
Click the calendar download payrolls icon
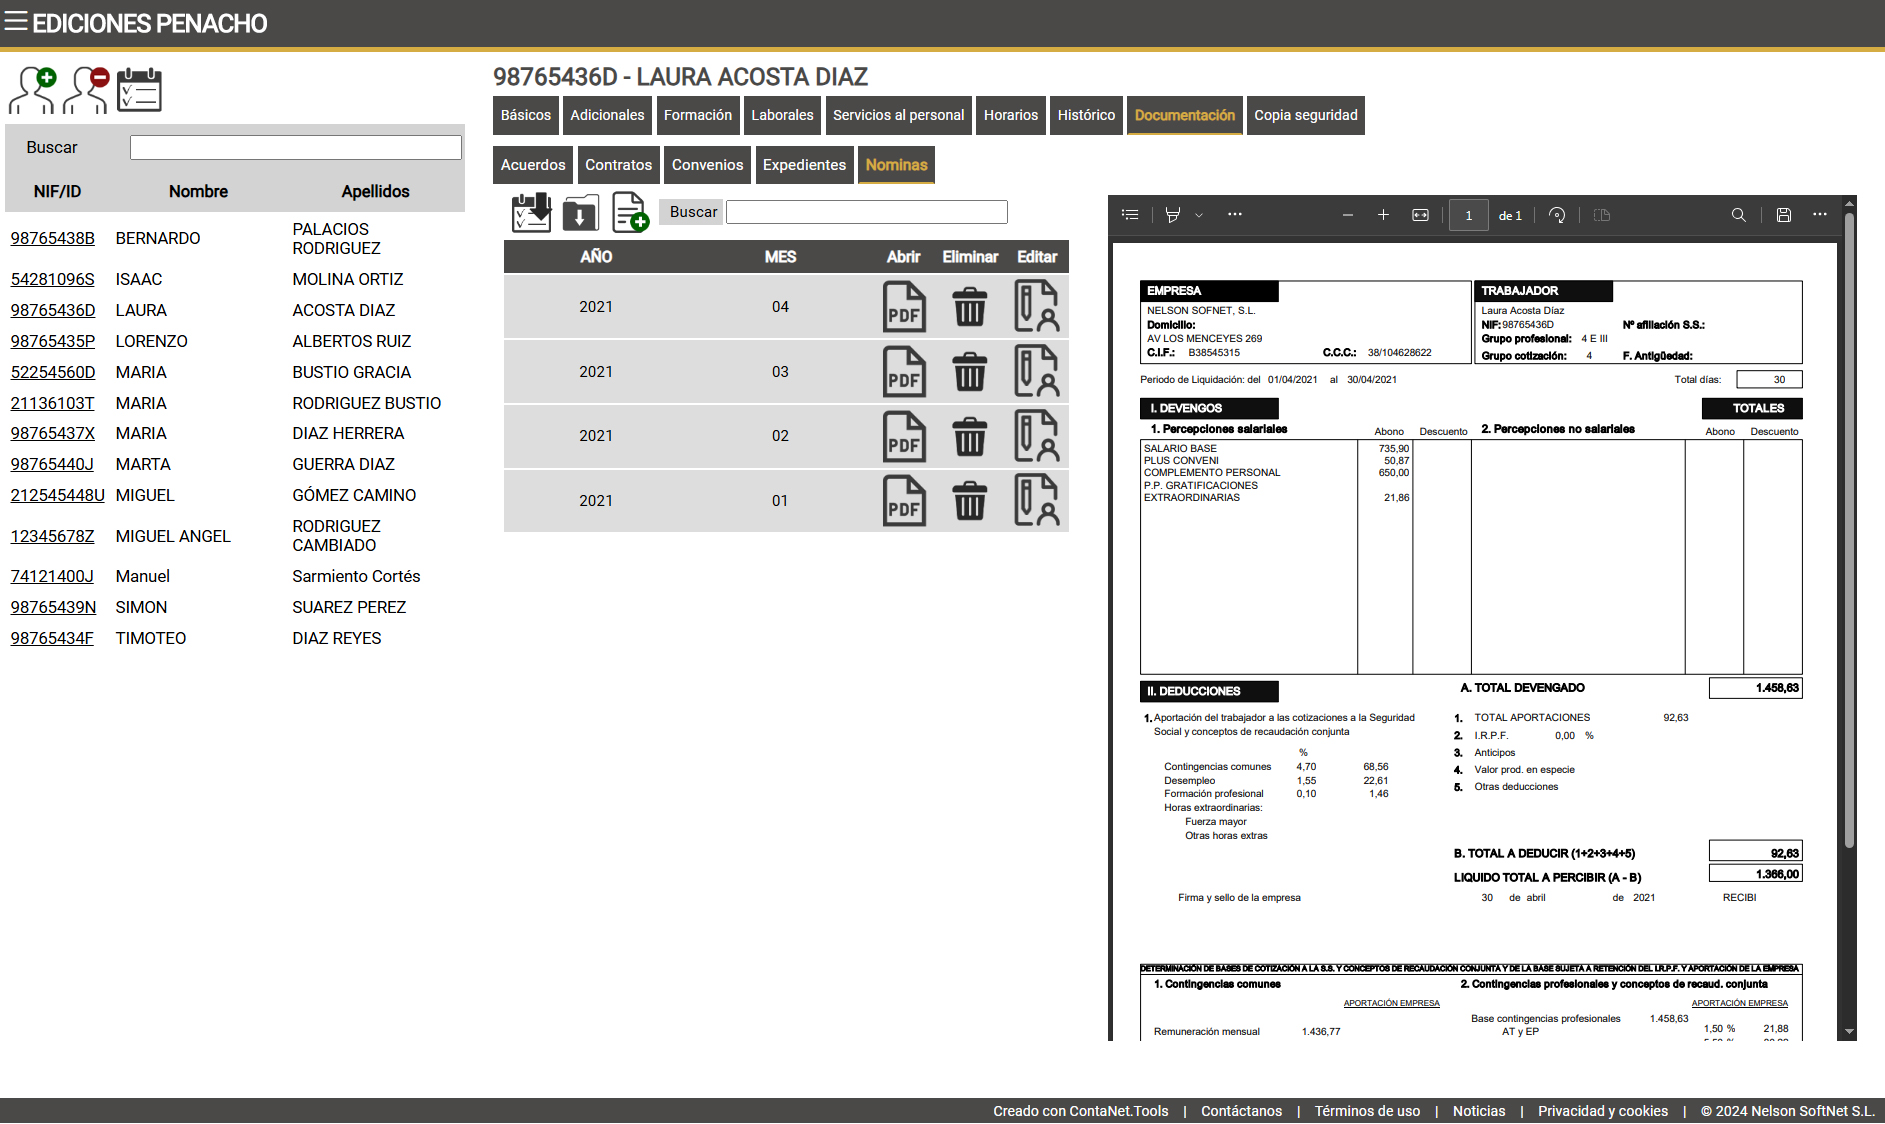(x=532, y=212)
